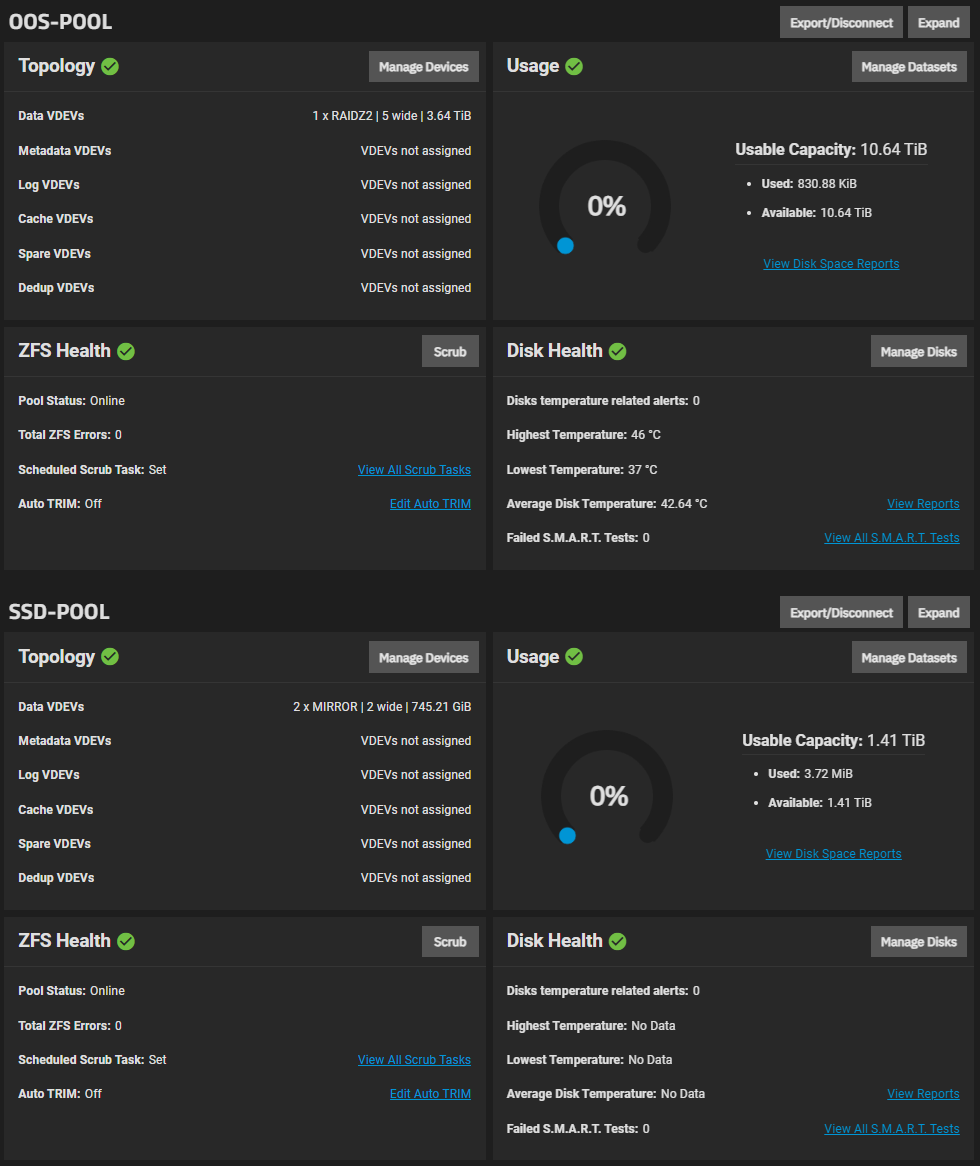Open Manage Datasets for OOS-POOL
Viewport: 980px width, 1166px height.
tap(909, 67)
